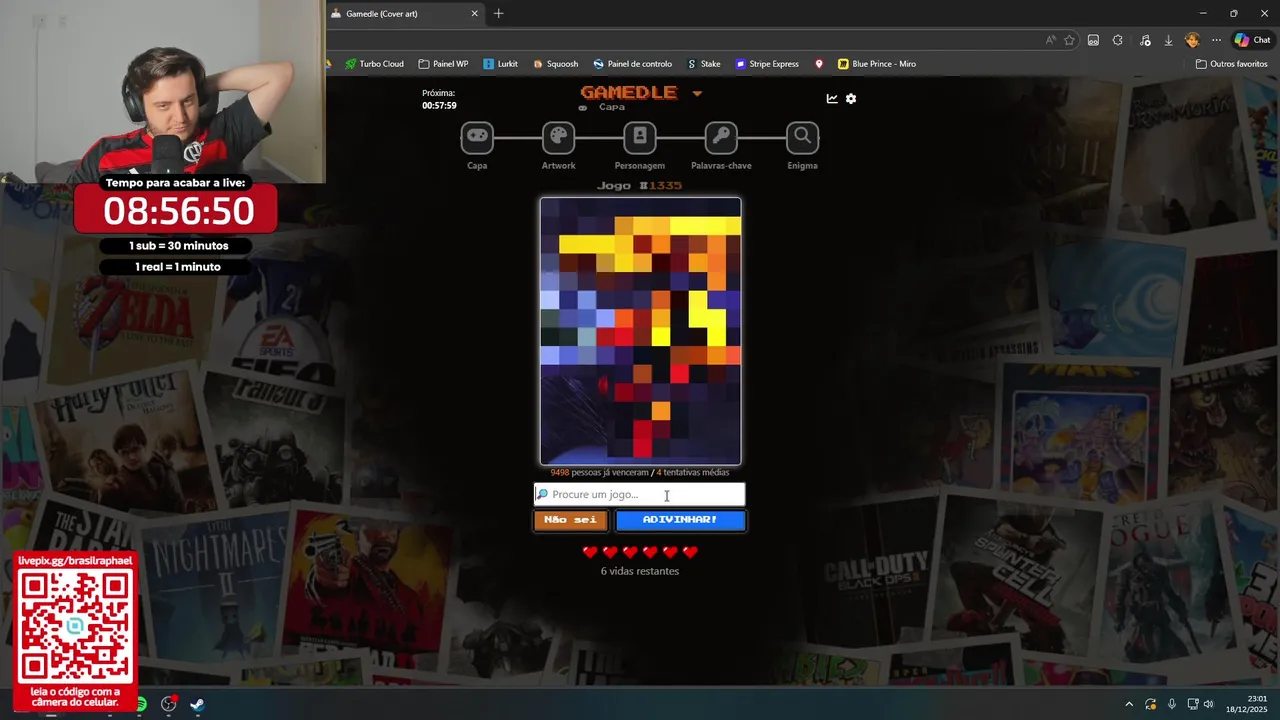Click the 'Próxima: 00:57:59' countdown

click(439, 99)
